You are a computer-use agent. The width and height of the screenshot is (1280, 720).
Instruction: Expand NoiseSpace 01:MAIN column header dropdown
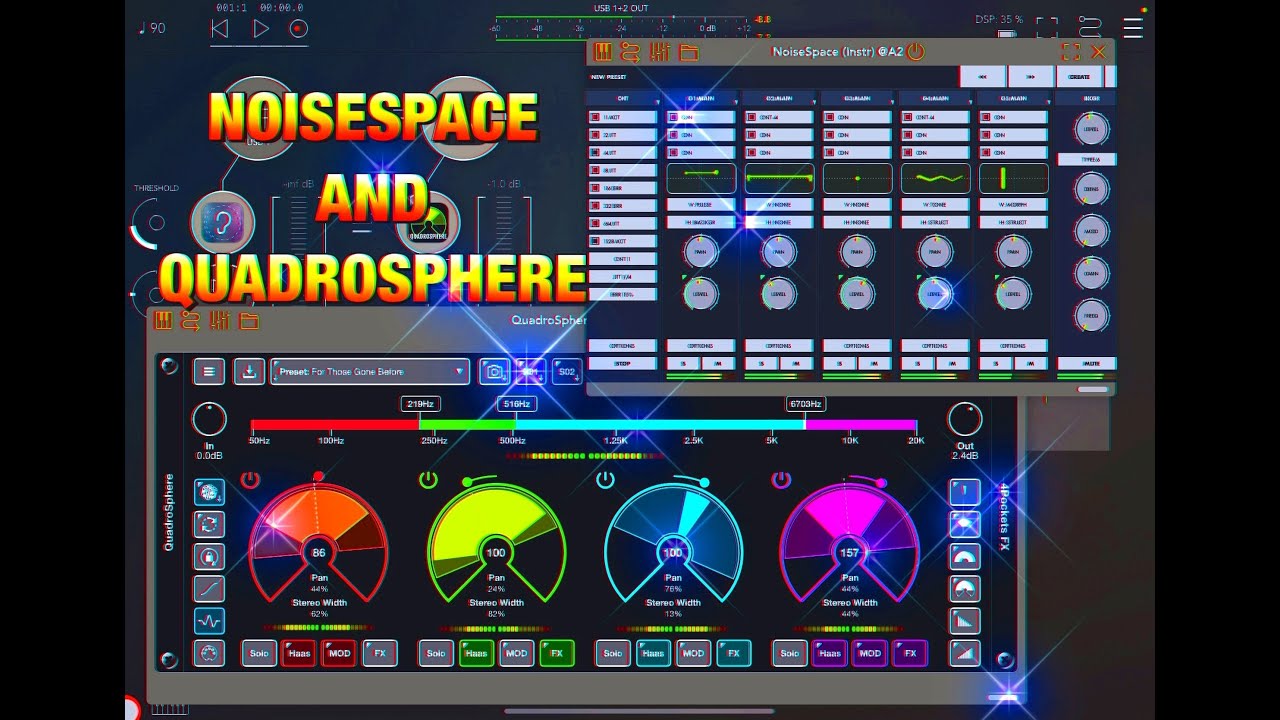point(735,102)
